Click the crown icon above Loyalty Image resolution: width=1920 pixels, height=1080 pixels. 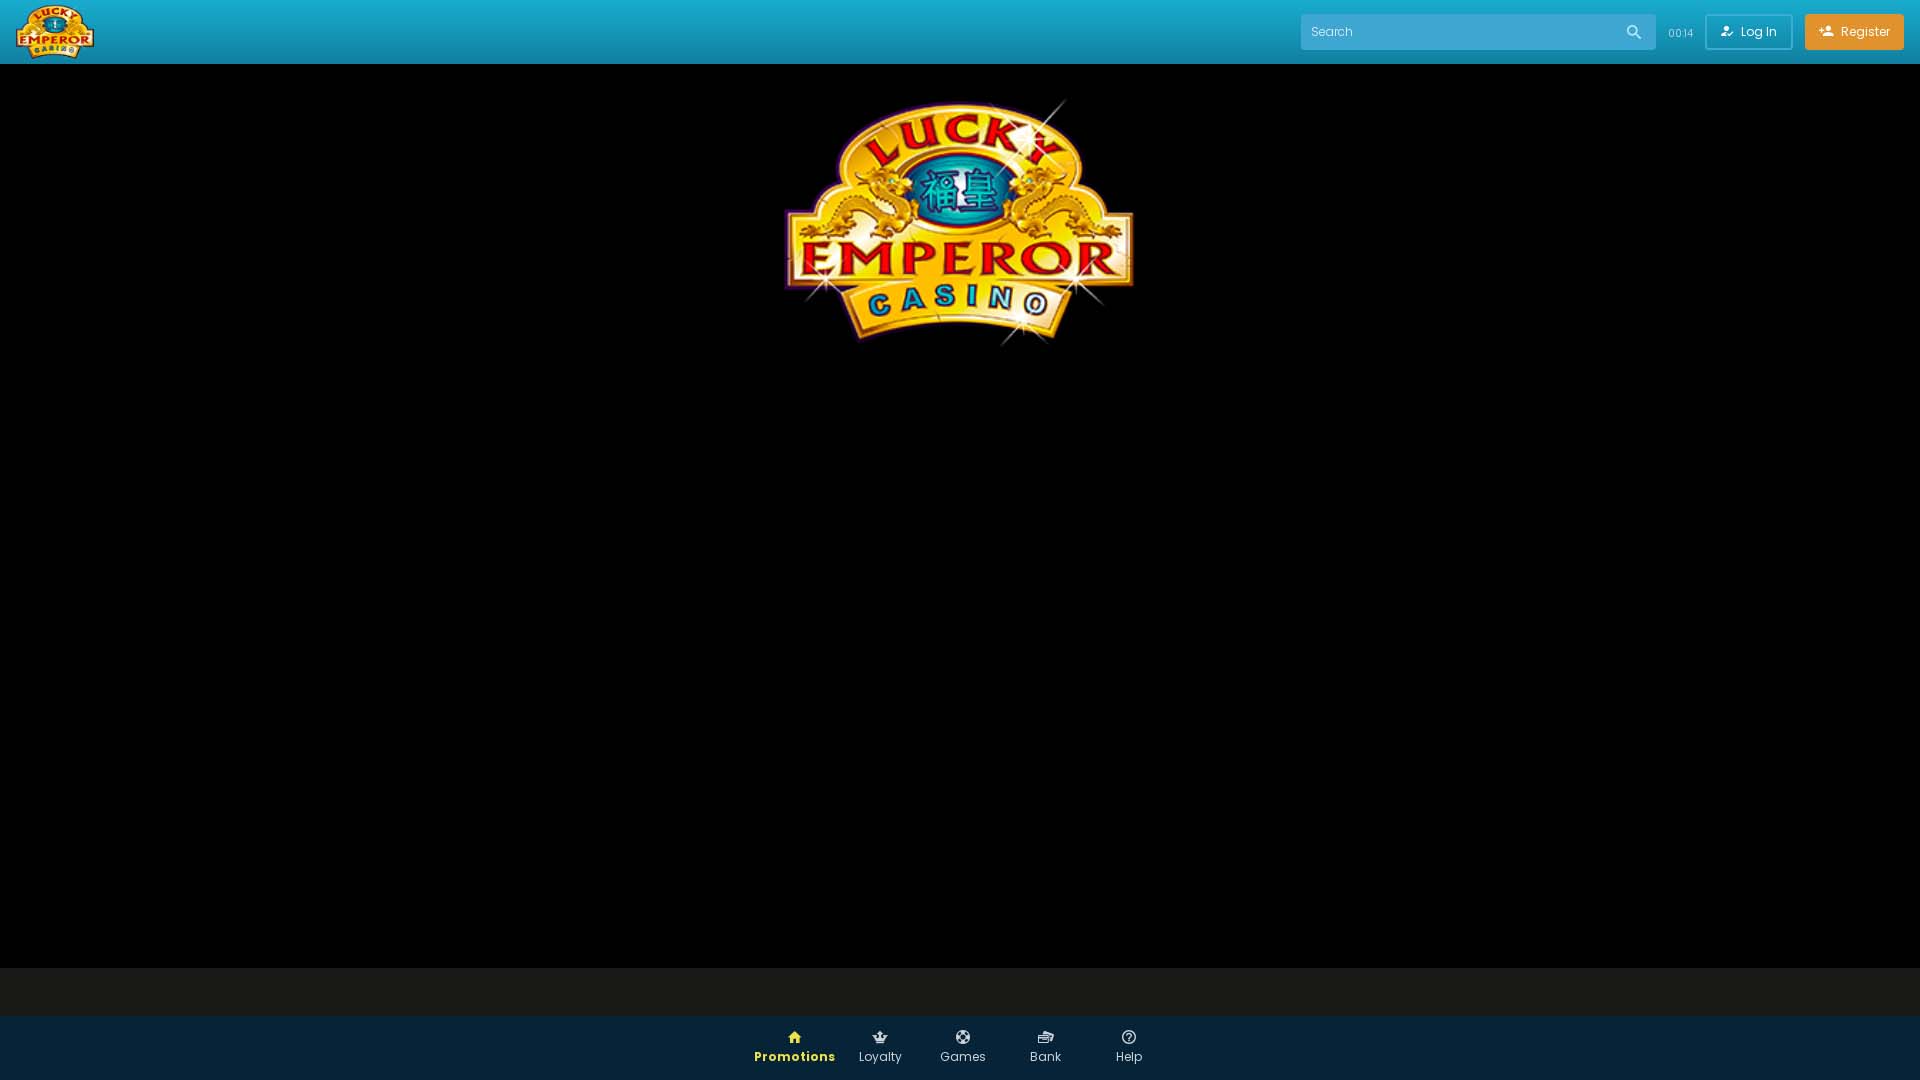(880, 1037)
